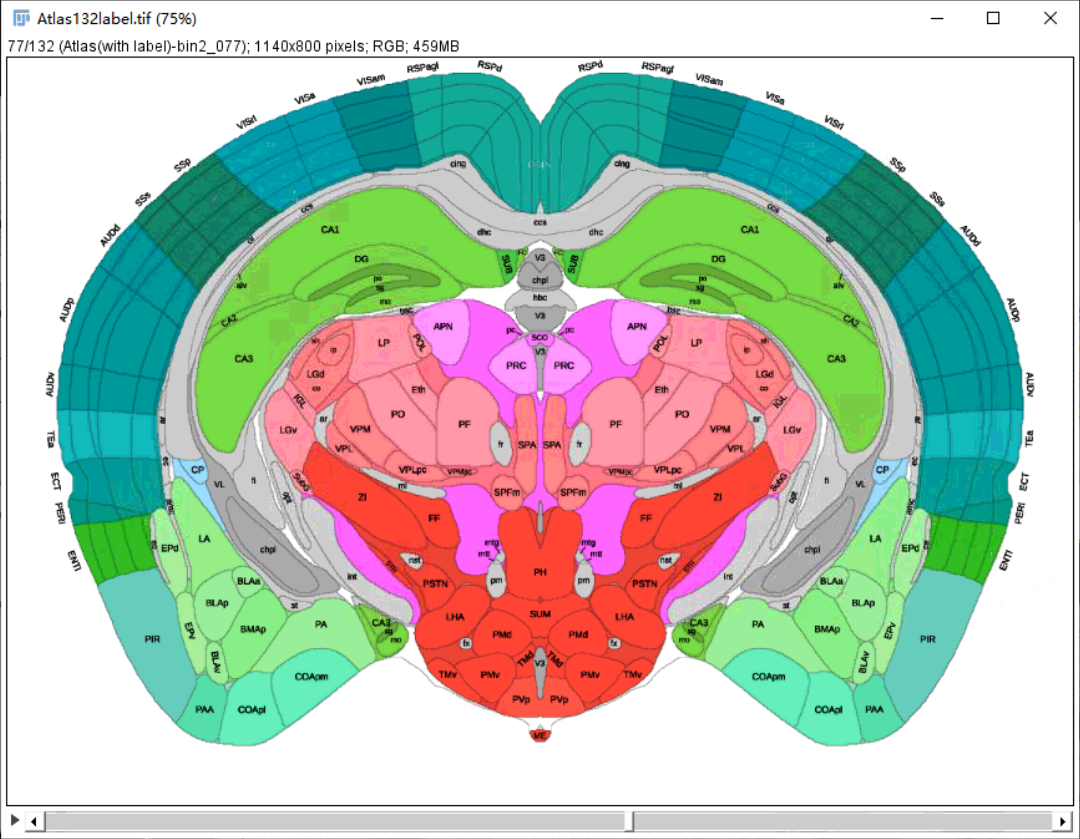Click the SCO label at the midline
Image resolution: width=1080 pixels, height=839 pixels.
pos(540,338)
